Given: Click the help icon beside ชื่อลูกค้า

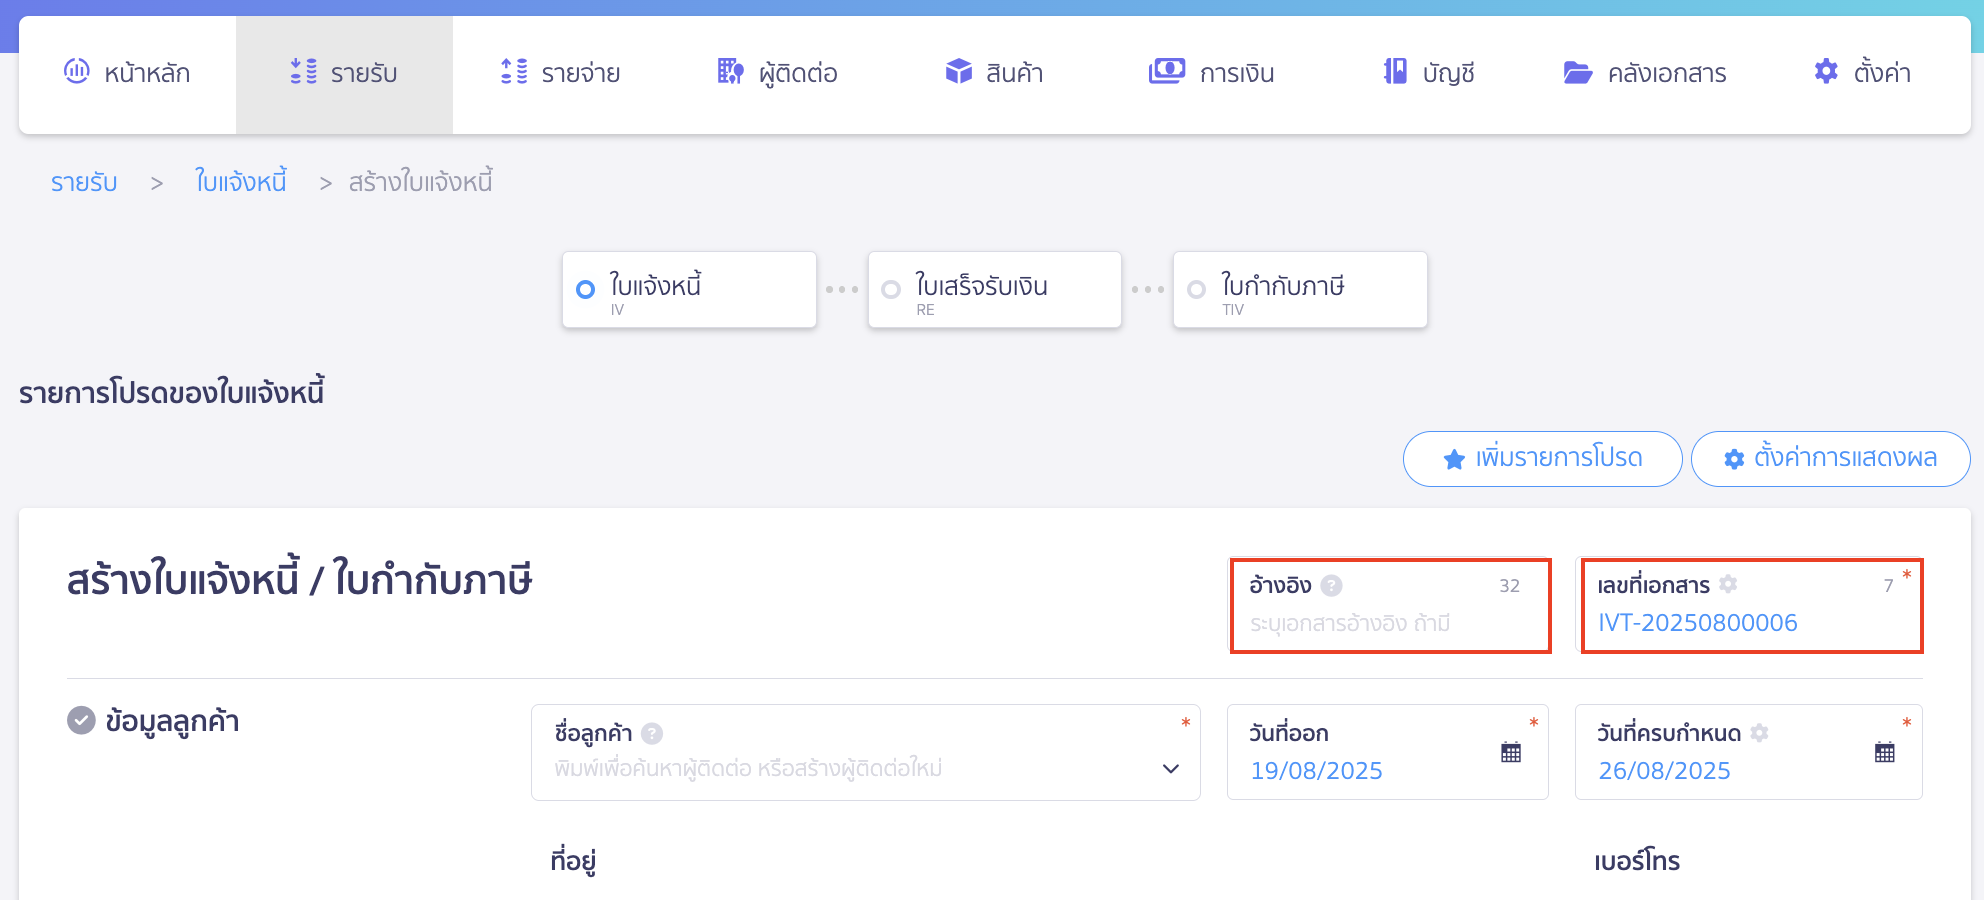Looking at the screenshot, I should pos(652,734).
